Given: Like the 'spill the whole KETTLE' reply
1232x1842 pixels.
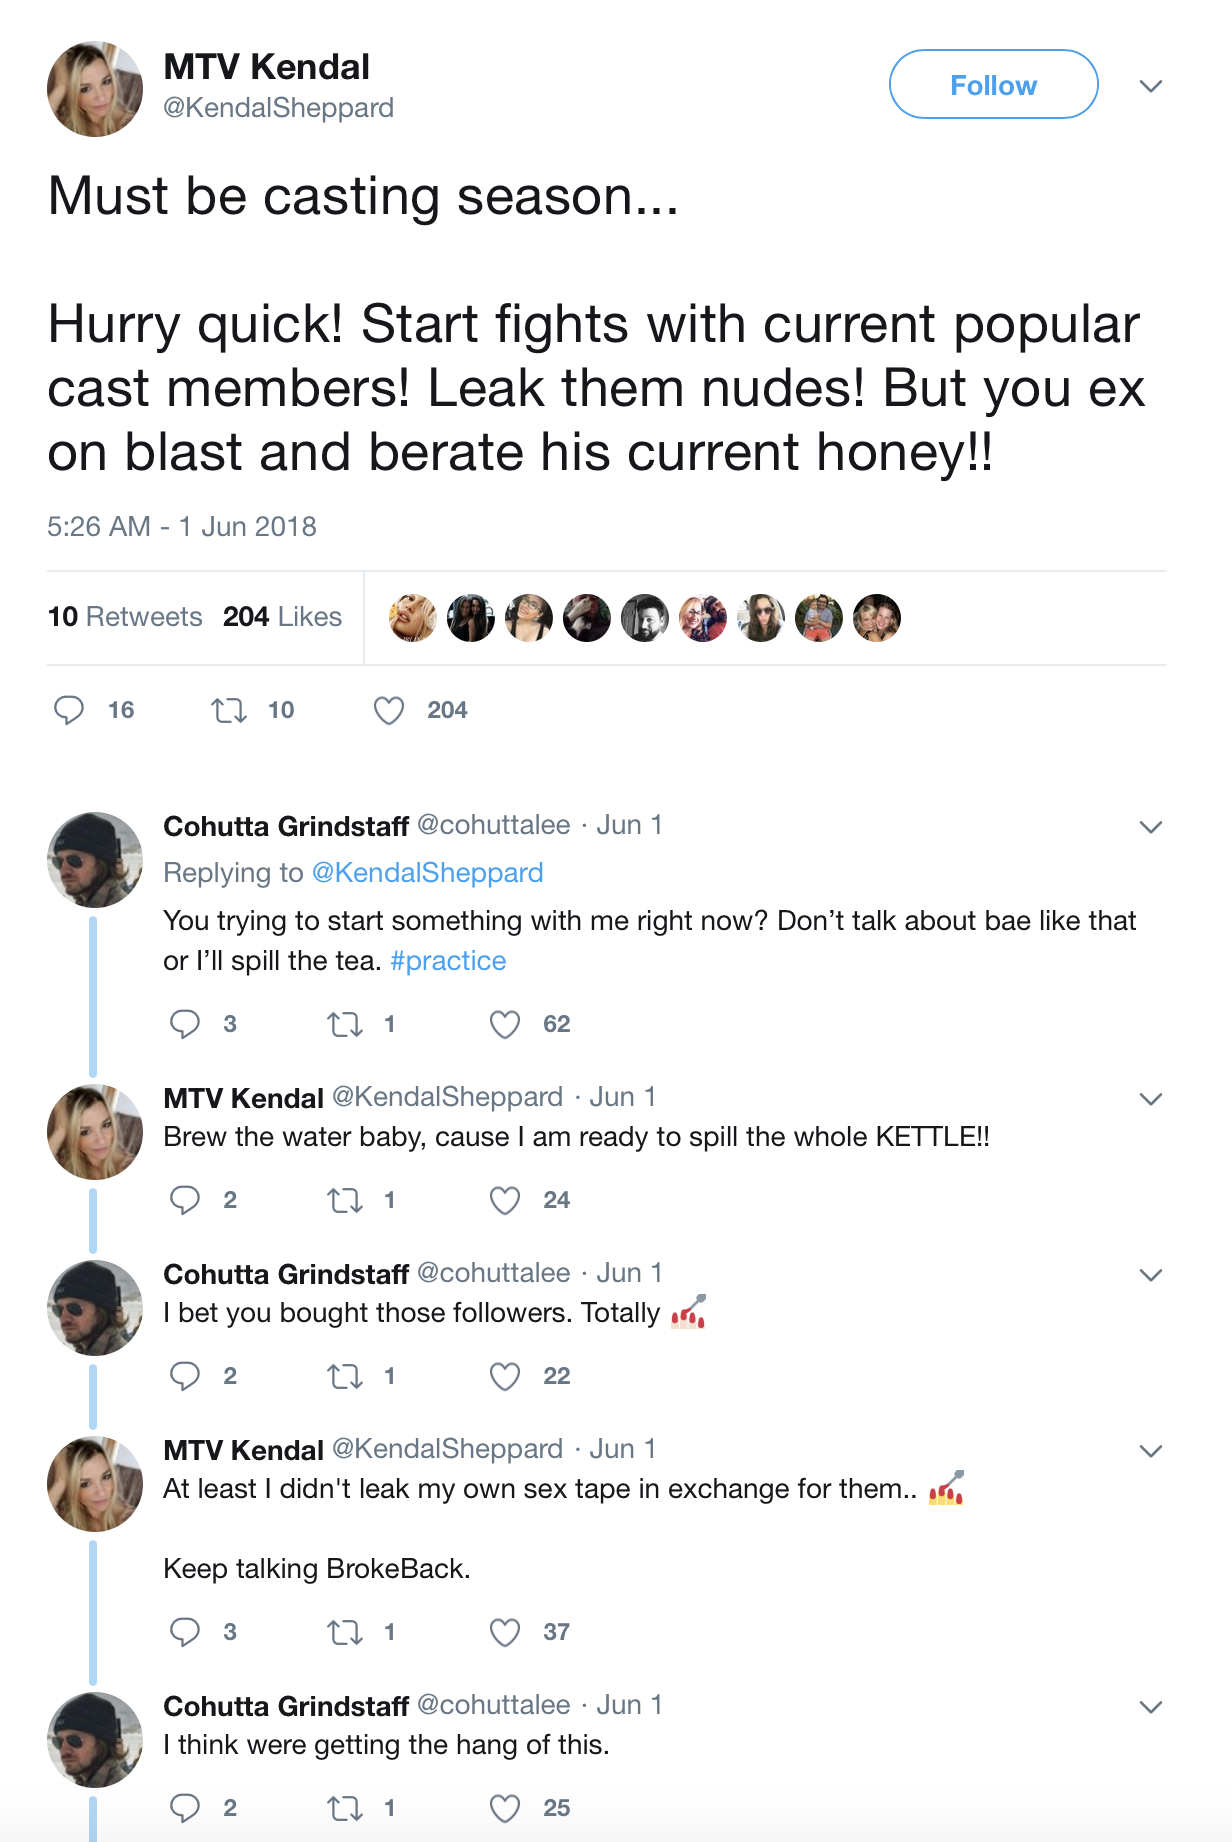Looking at the screenshot, I should pyautogui.click(x=505, y=1200).
